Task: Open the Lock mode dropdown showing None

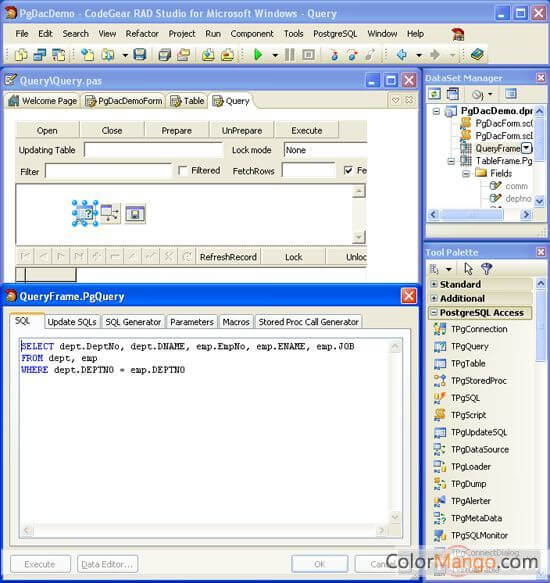Action: click(x=325, y=150)
